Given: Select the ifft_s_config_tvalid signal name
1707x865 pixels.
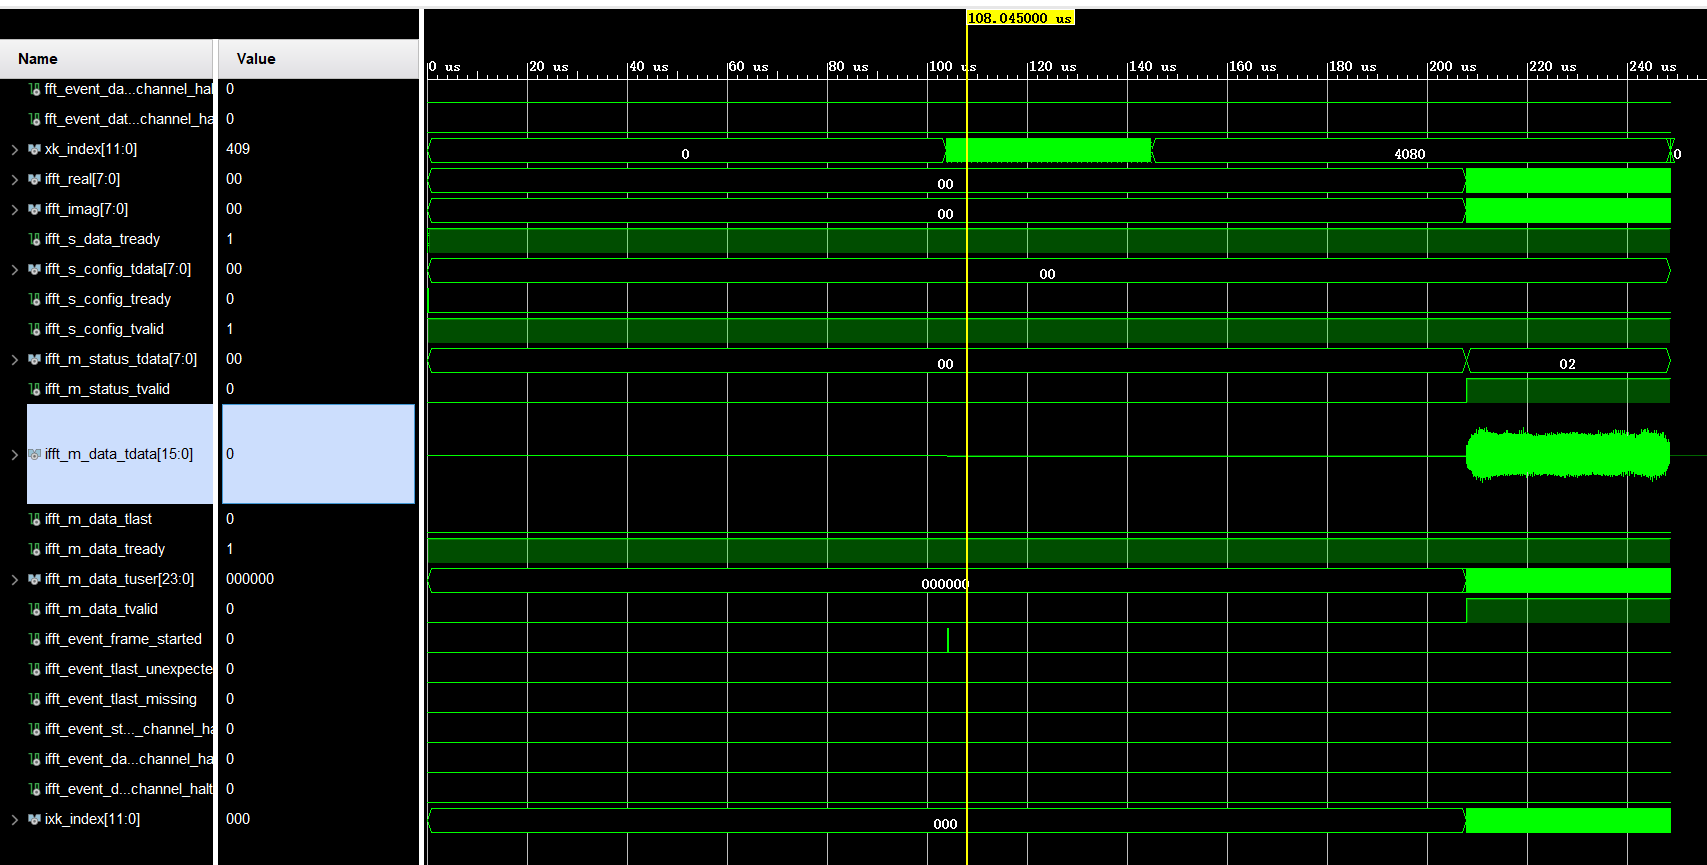Looking at the screenshot, I should click(x=104, y=329).
